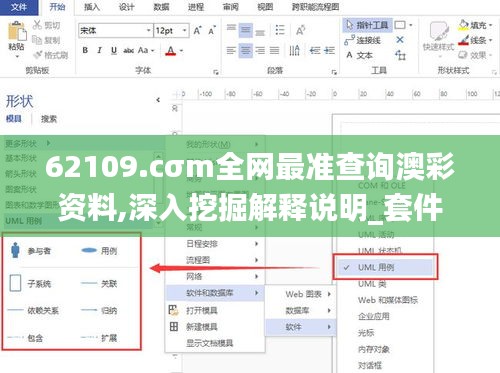Viewport: 500px width, 373px height.
Task: Center text horizontally
Action: click(x=246, y=51)
